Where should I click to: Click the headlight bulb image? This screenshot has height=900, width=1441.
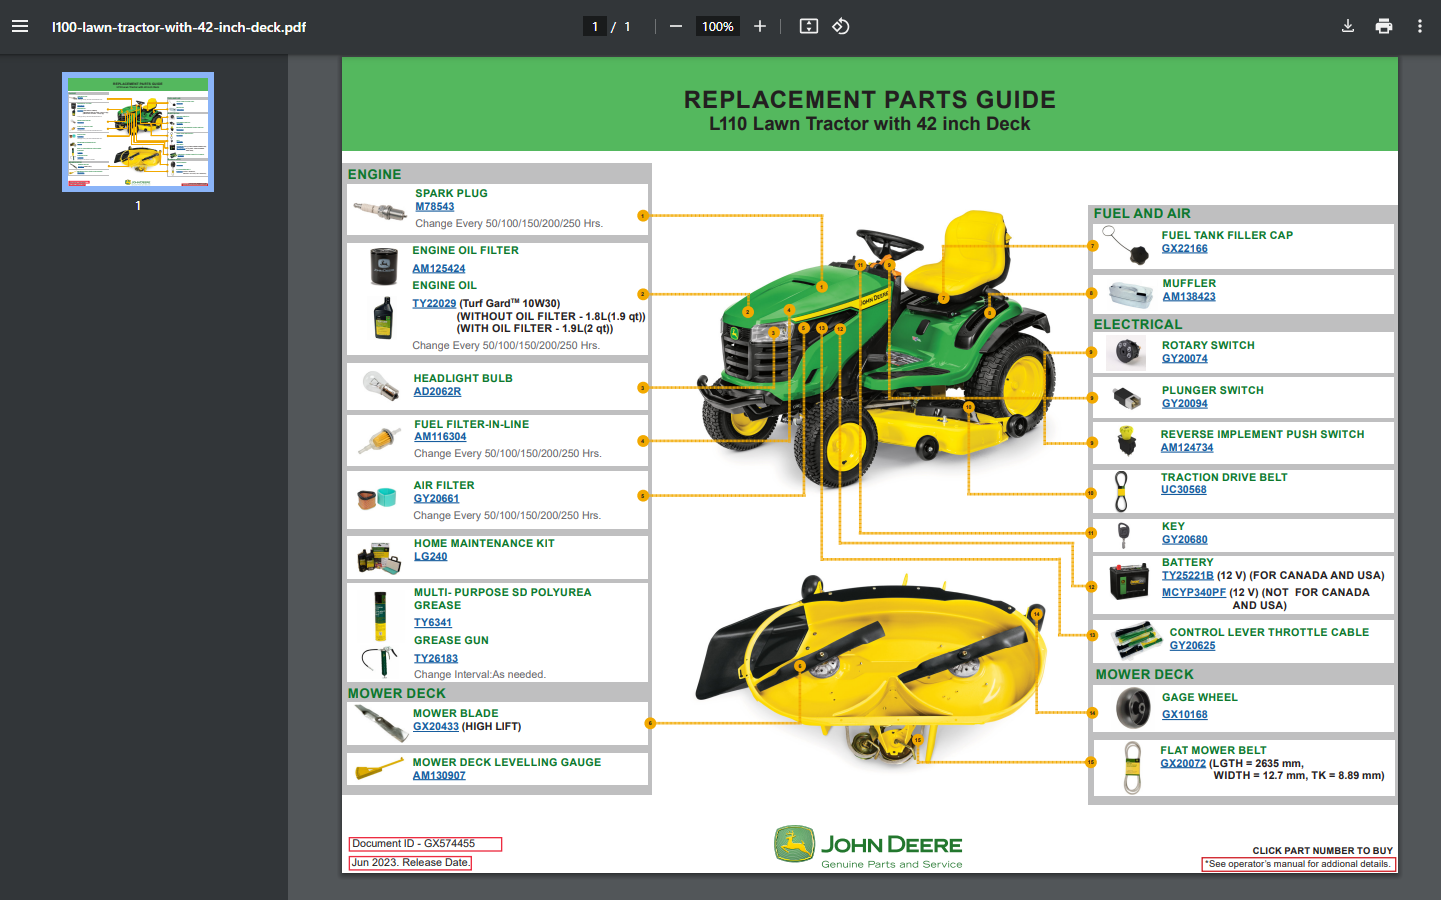click(380, 386)
